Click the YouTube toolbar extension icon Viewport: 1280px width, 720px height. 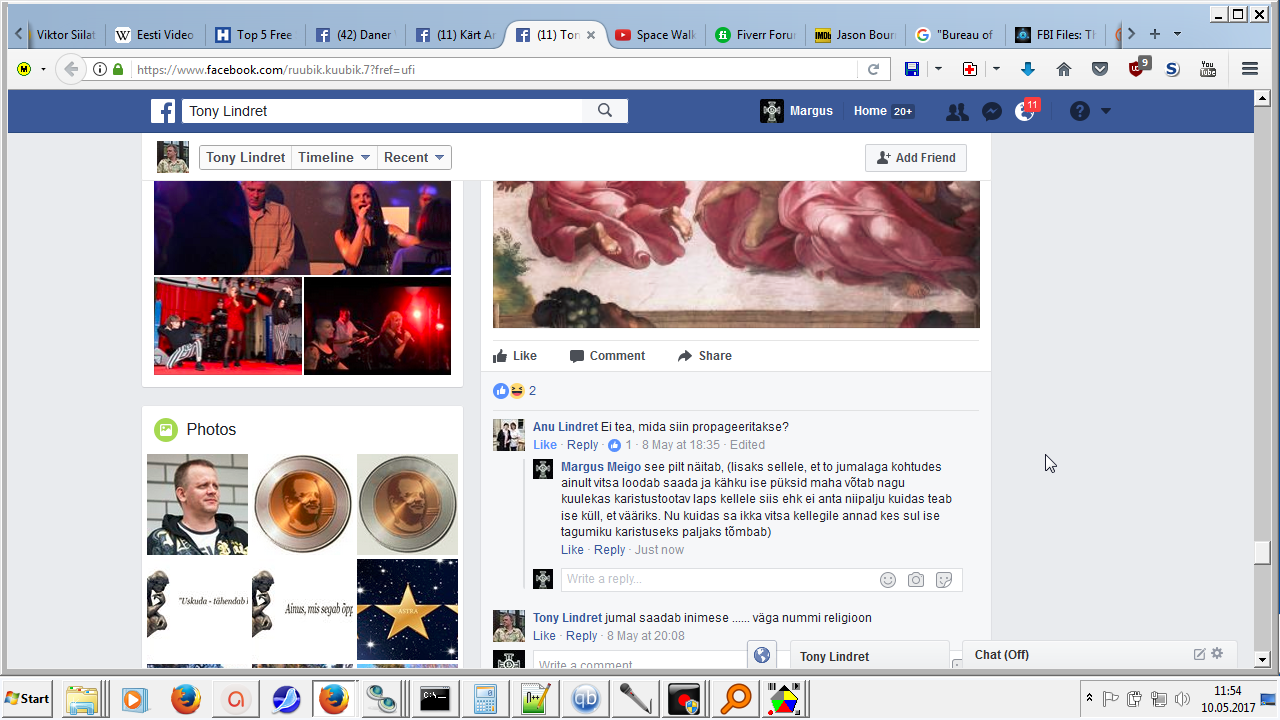click(1208, 69)
